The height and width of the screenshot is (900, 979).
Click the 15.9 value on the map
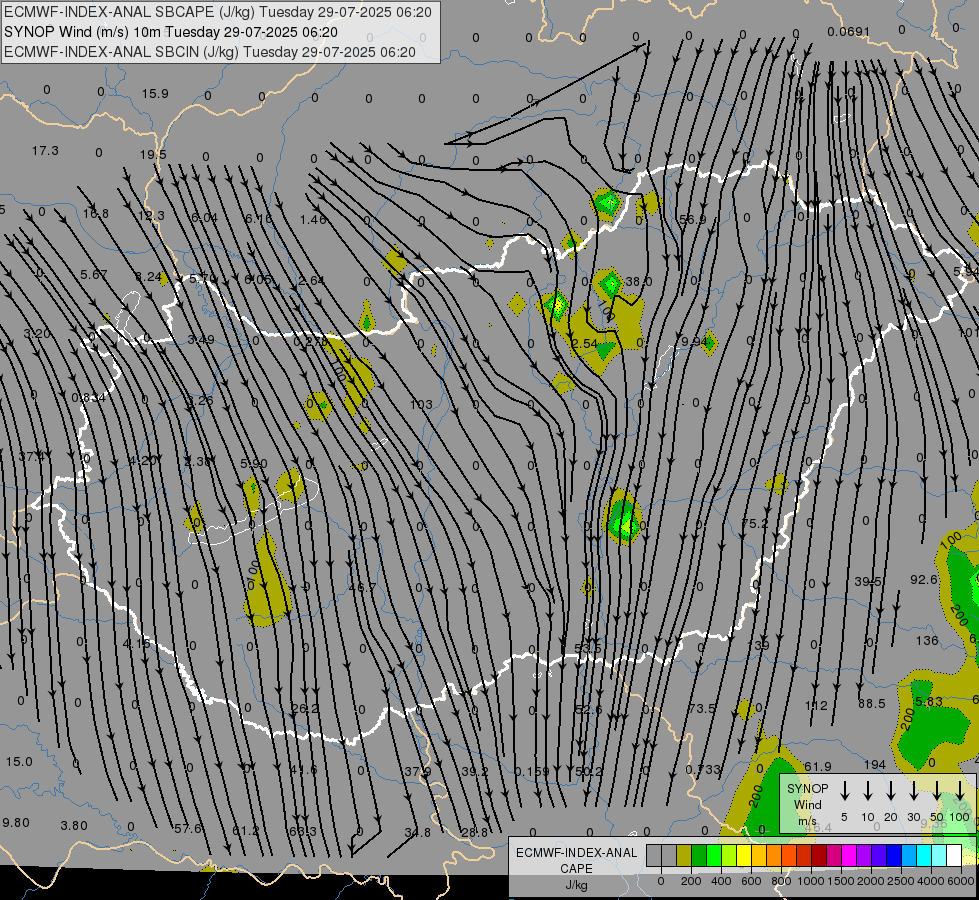click(155, 94)
